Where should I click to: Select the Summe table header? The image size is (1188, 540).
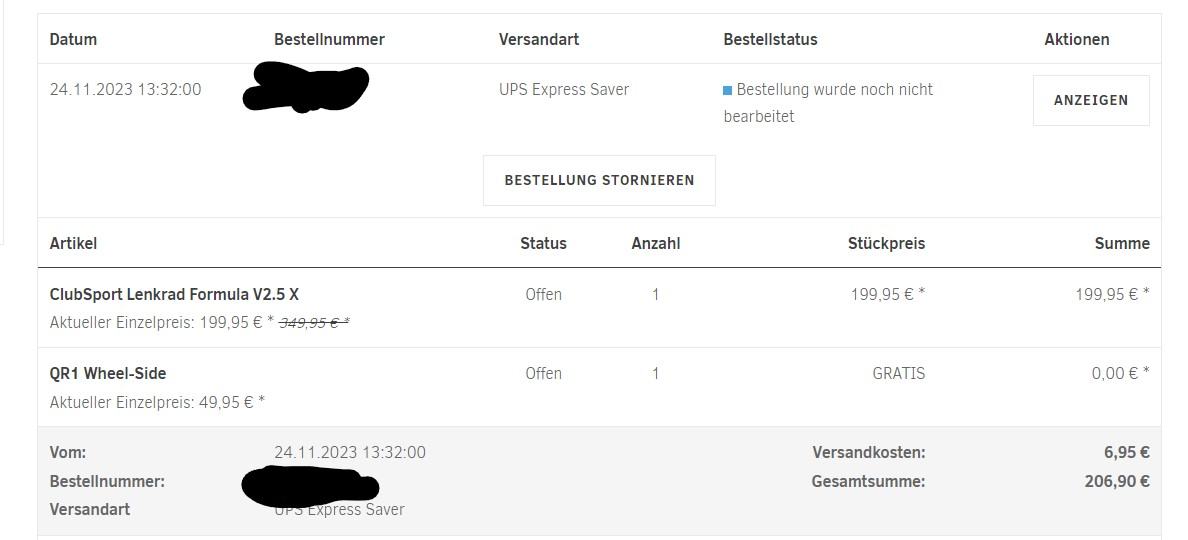pos(1122,243)
